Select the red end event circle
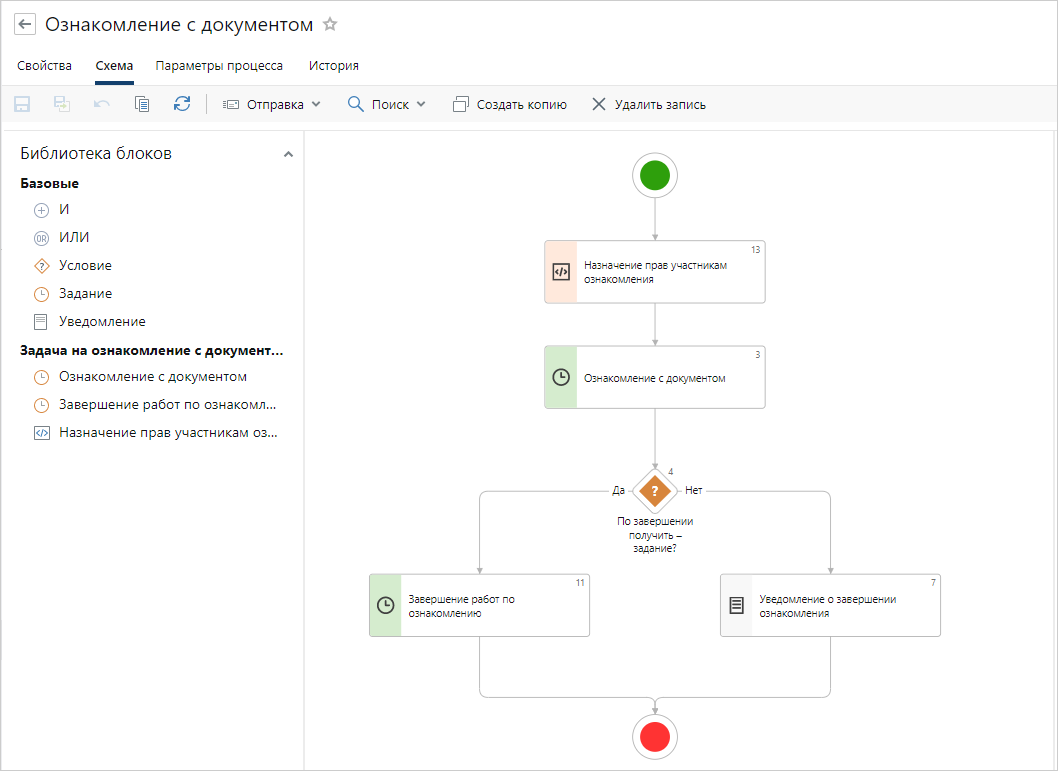Image resolution: width=1058 pixels, height=771 pixels. 654,737
